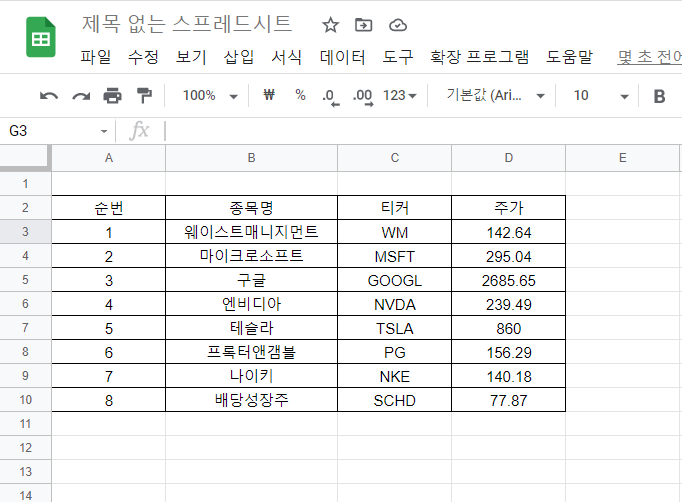
Task: Select the cell 배당성장주
Action: (x=251, y=399)
